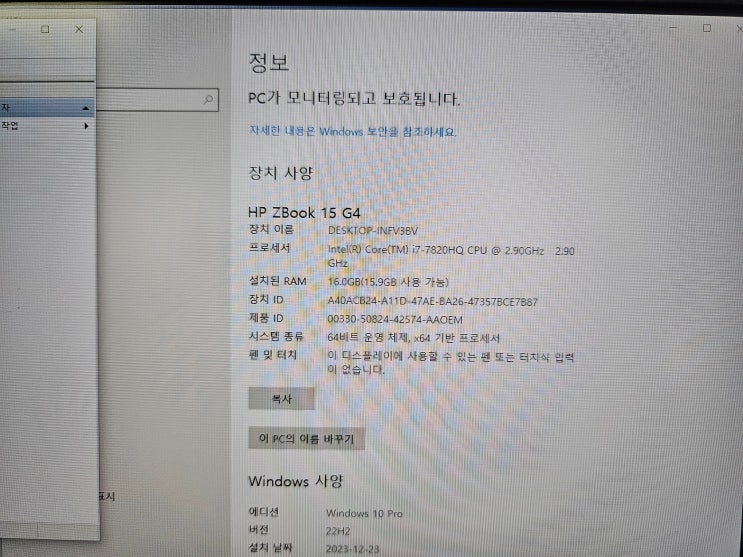743x557 pixels.
Task: Click the 장치 ID value text
Action: 433,301
